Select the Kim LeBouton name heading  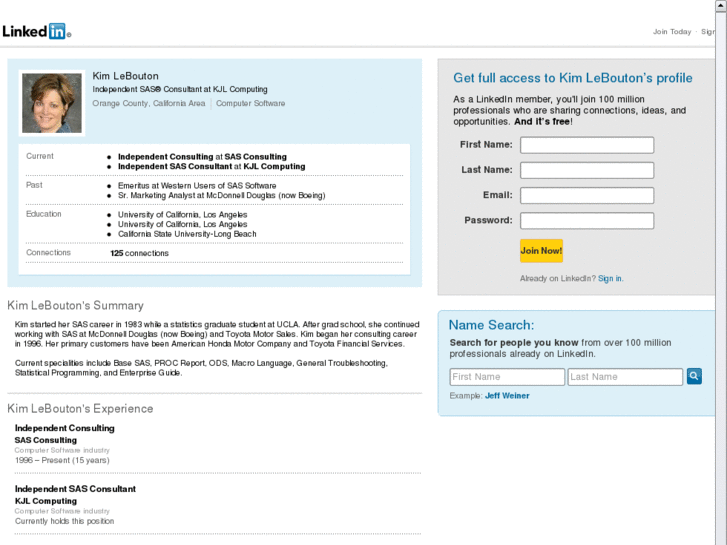coord(125,76)
